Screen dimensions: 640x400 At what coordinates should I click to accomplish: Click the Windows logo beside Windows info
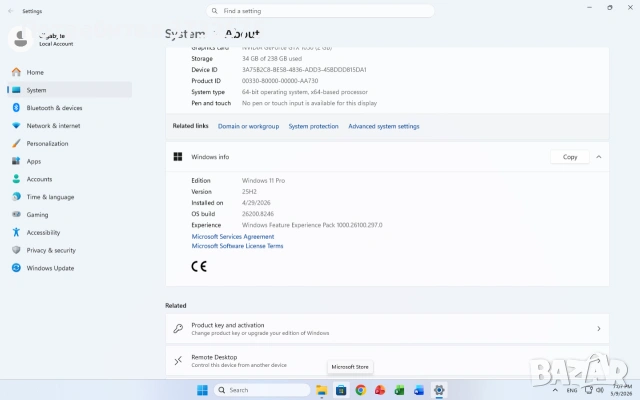[178, 157]
